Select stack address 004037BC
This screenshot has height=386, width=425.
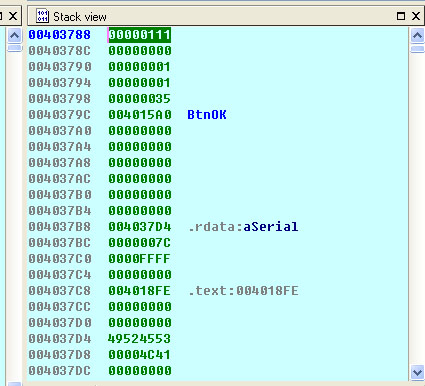(x=59, y=243)
